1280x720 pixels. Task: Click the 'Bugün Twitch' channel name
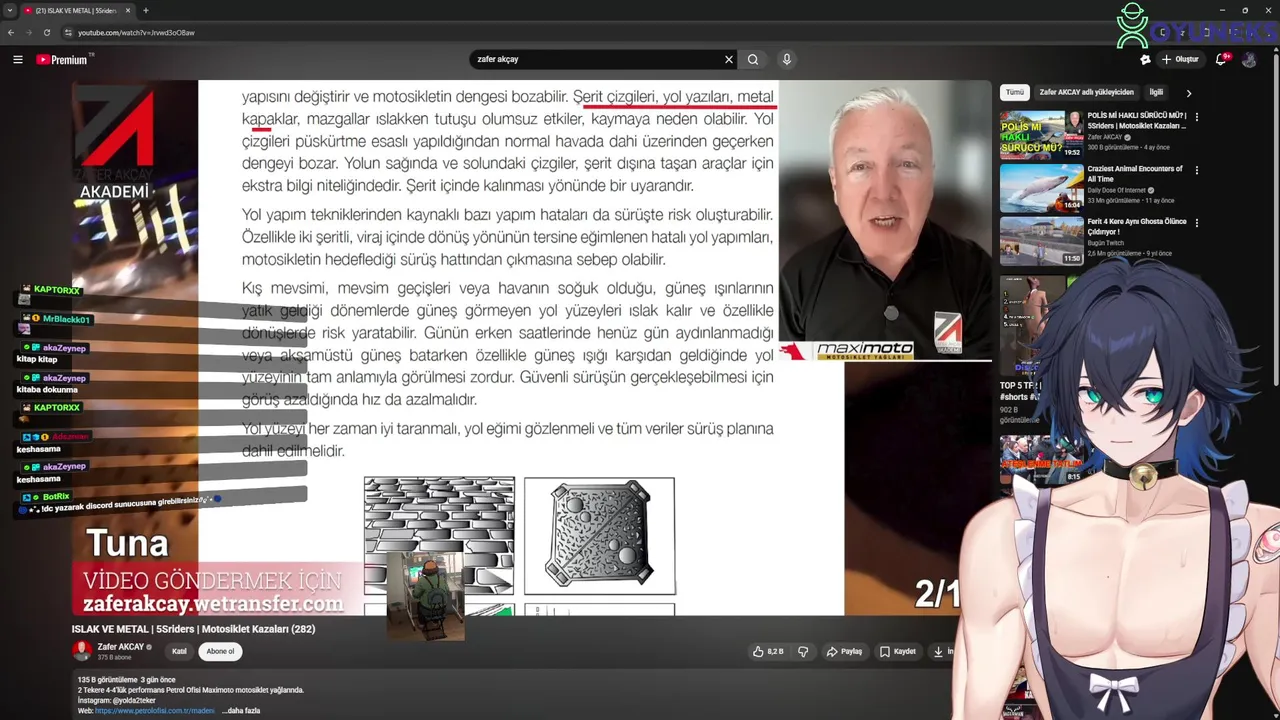pyautogui.click(x=1105, y=243)
